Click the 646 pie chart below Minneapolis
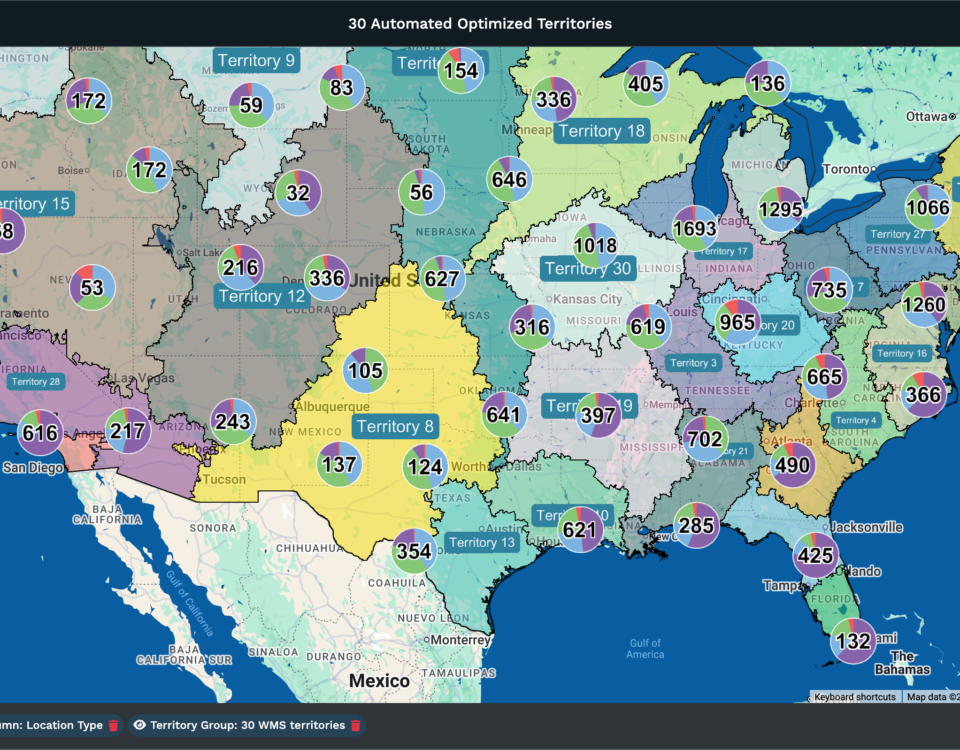 coord(508,180)
